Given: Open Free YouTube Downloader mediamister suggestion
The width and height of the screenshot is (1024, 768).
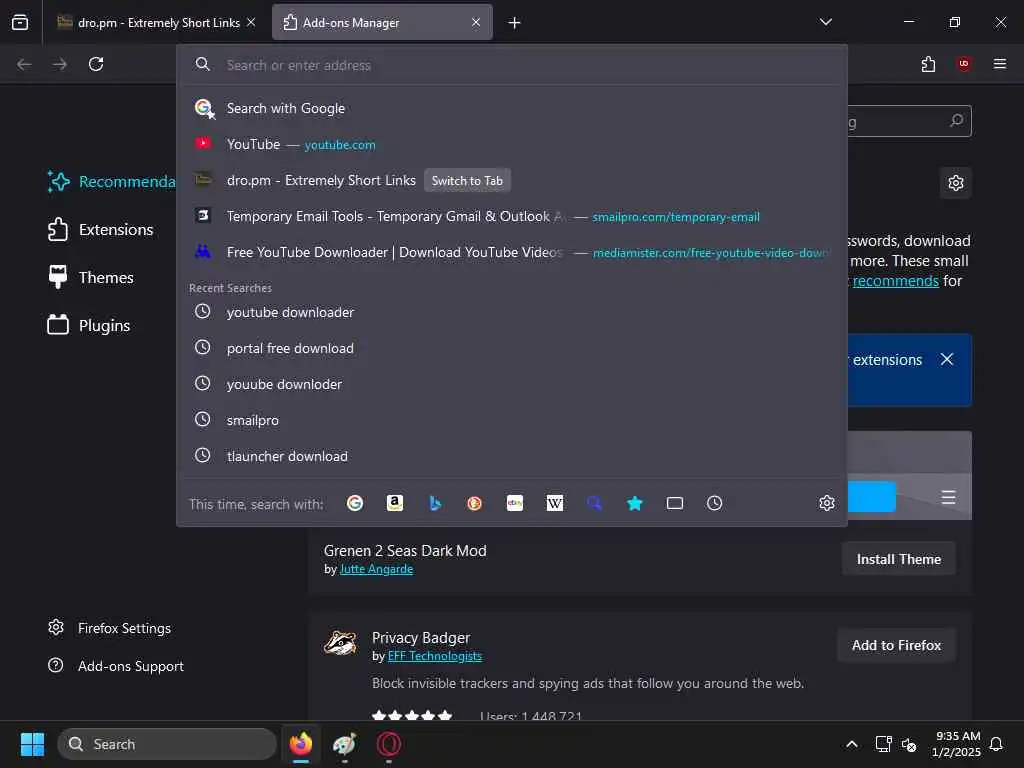Looking at the screenshot, I should [512, 252].
